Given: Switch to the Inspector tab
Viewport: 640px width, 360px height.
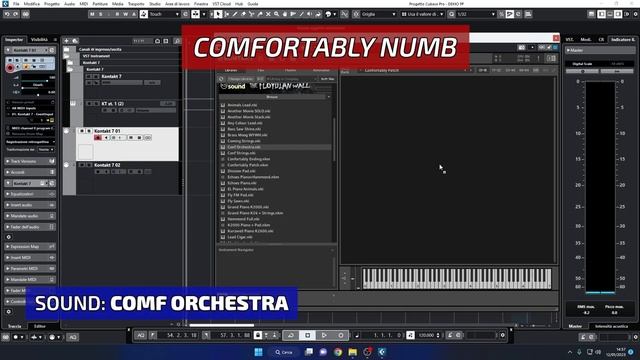Looking at the screenshot, I should click(x=14, y=40).
